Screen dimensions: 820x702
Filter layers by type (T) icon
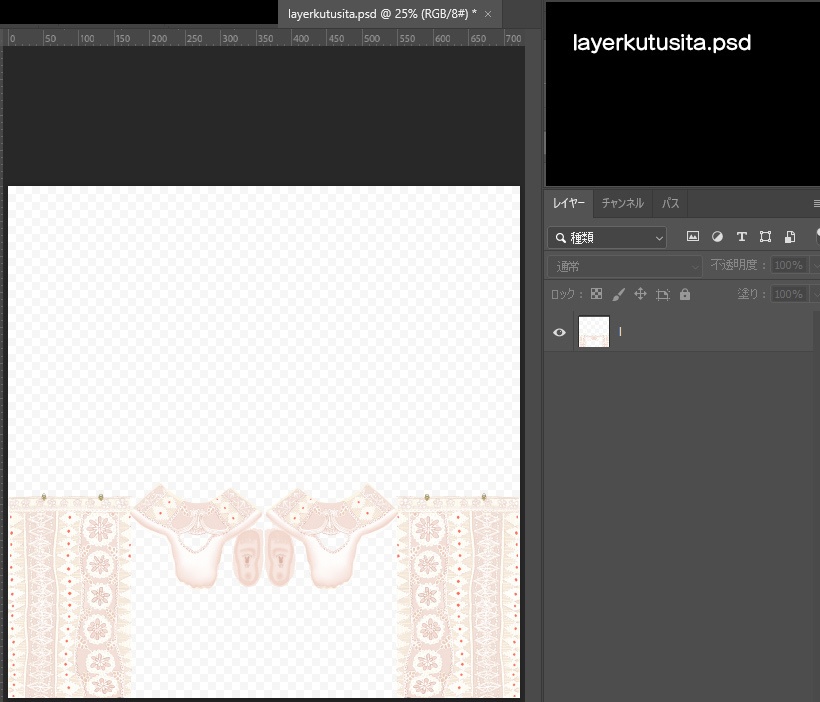pos(742,236)
